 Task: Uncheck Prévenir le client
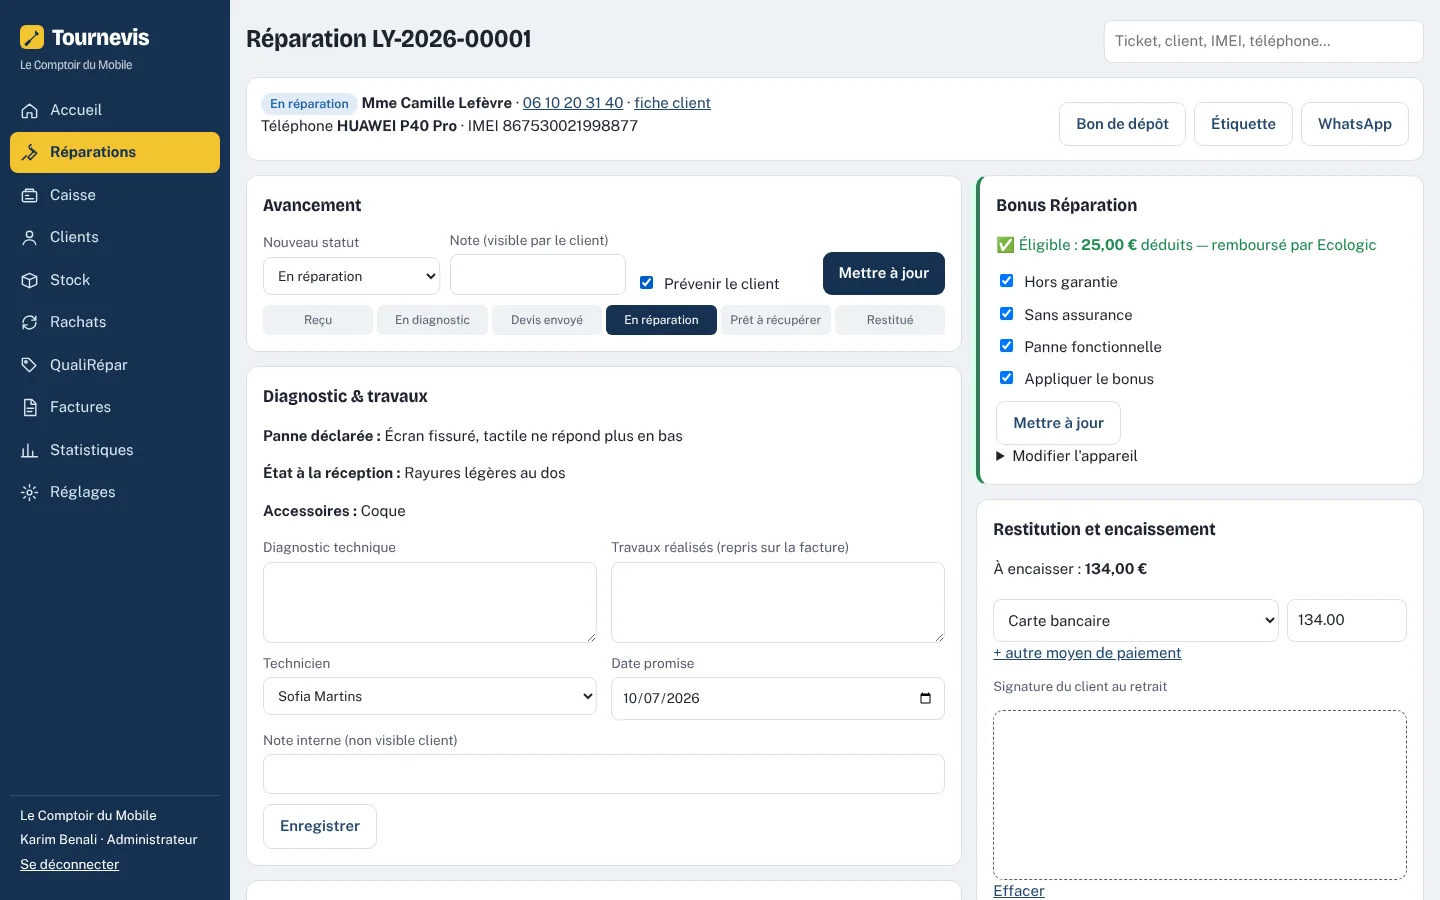(x=647, y=283)
